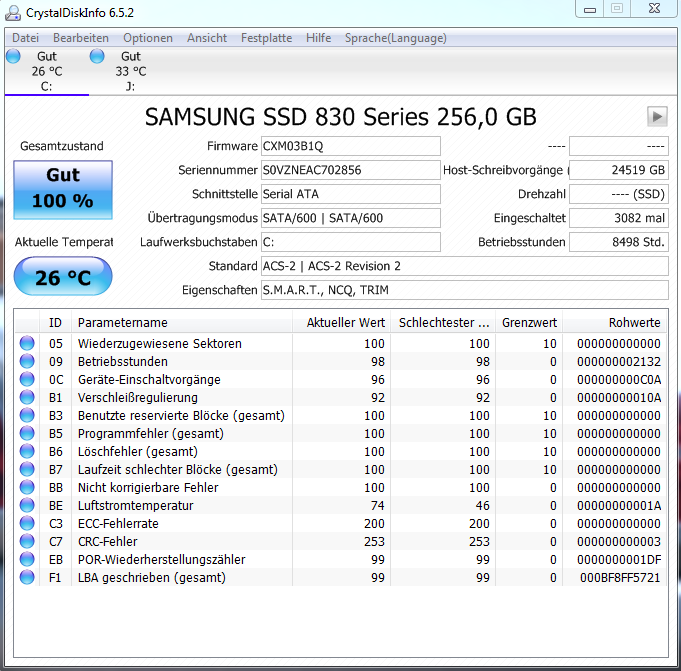The height and width of the screenshot is (671, 681).
Task: Click status icon of Programmfehler row
Action: 27,433
